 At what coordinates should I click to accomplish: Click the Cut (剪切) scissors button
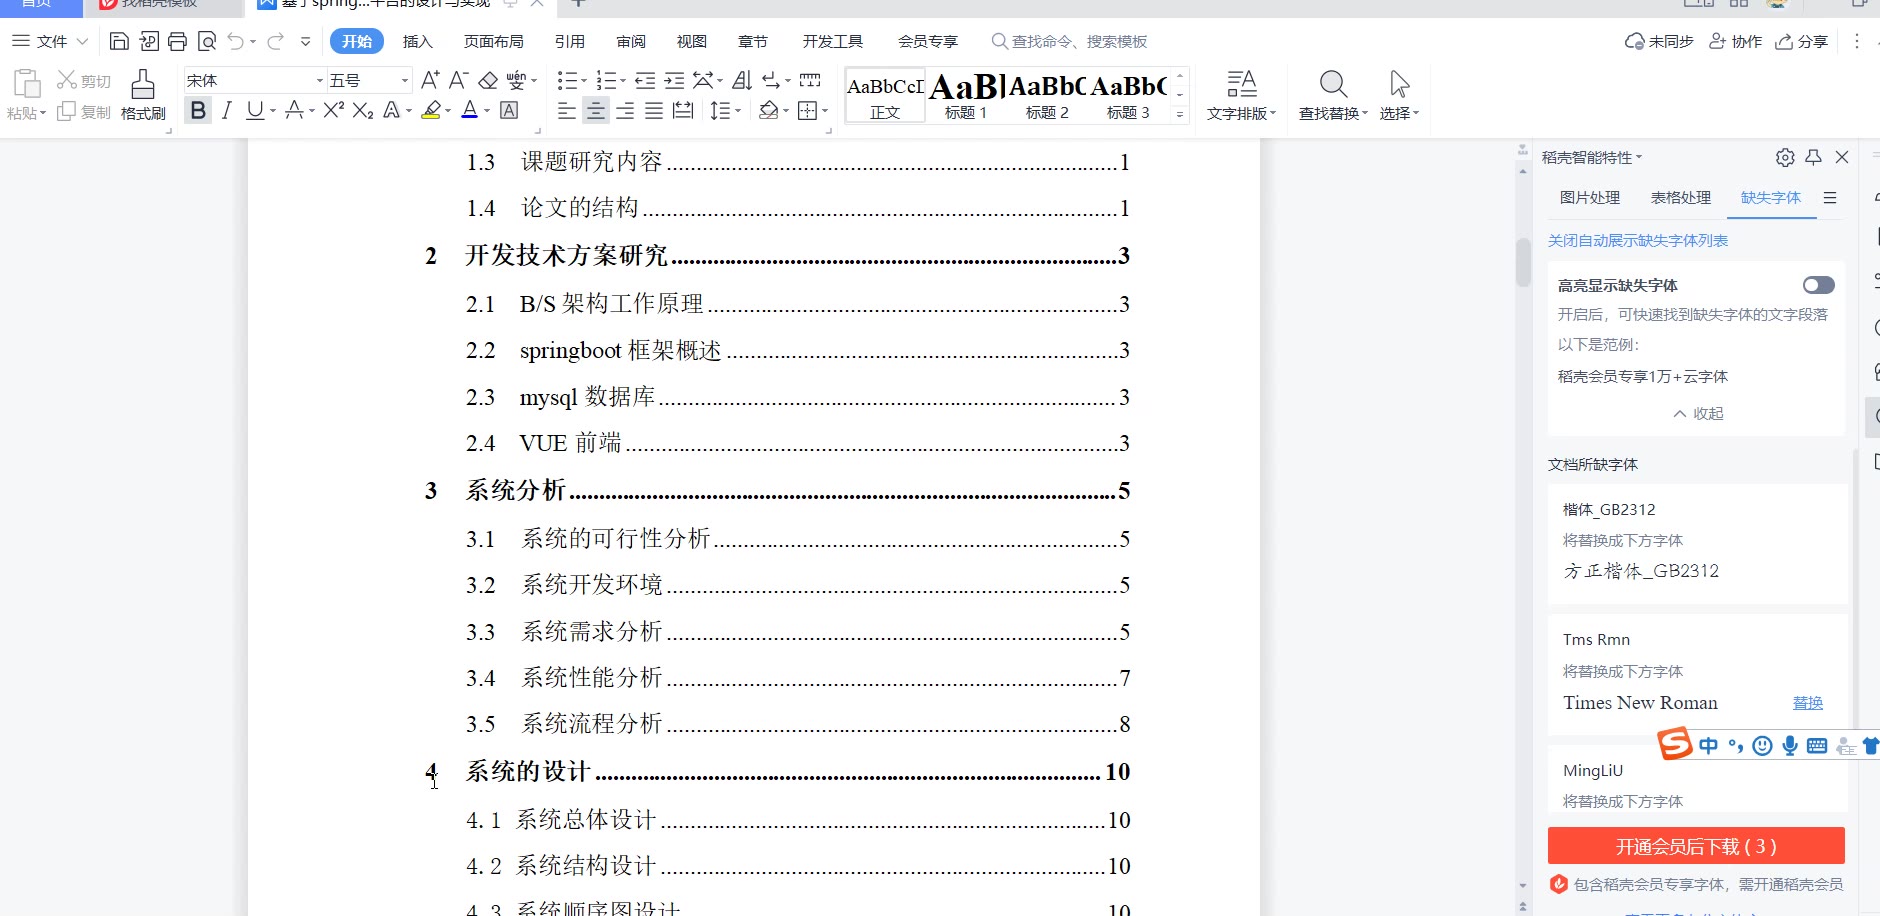84,80
